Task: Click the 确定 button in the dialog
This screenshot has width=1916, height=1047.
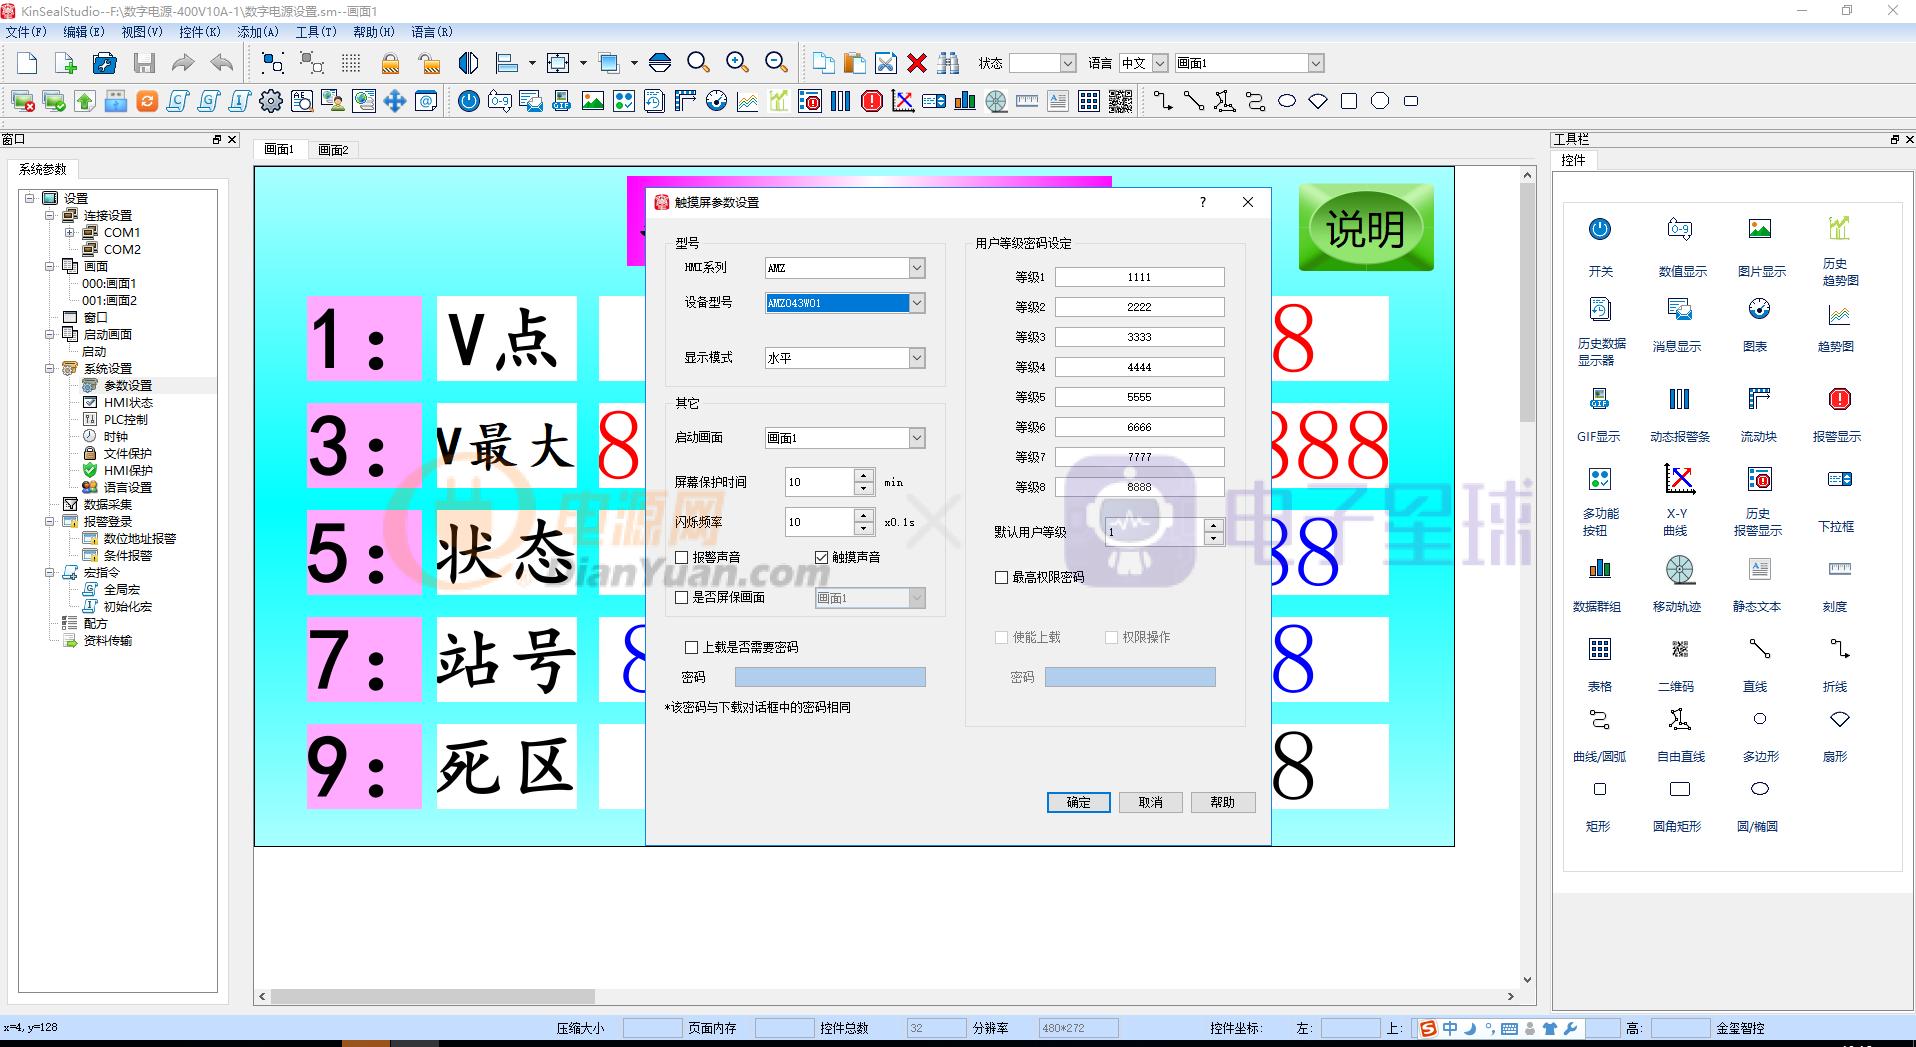Action: tap(1078, 802)
